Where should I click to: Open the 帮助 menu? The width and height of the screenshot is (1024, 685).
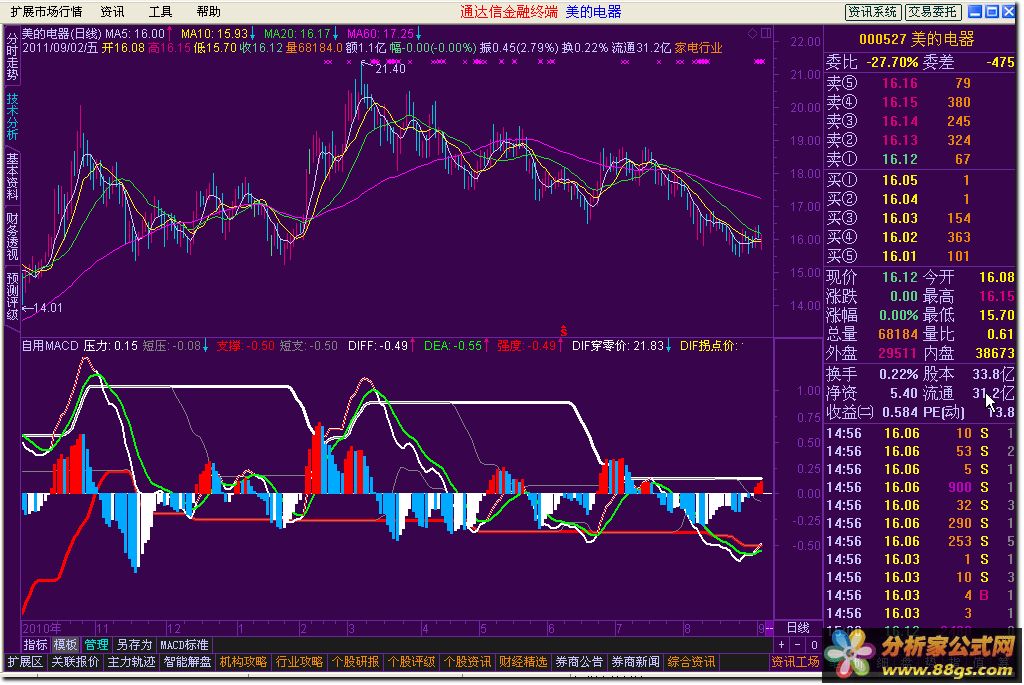coord(208,11)
